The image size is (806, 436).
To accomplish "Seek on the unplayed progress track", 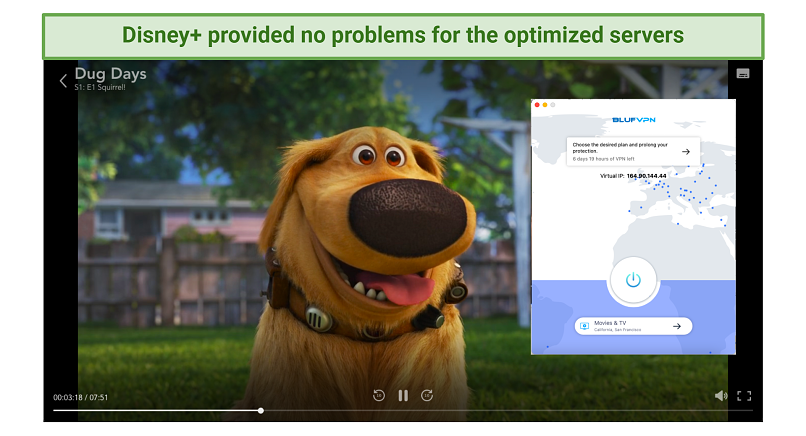I will point(508,410).
